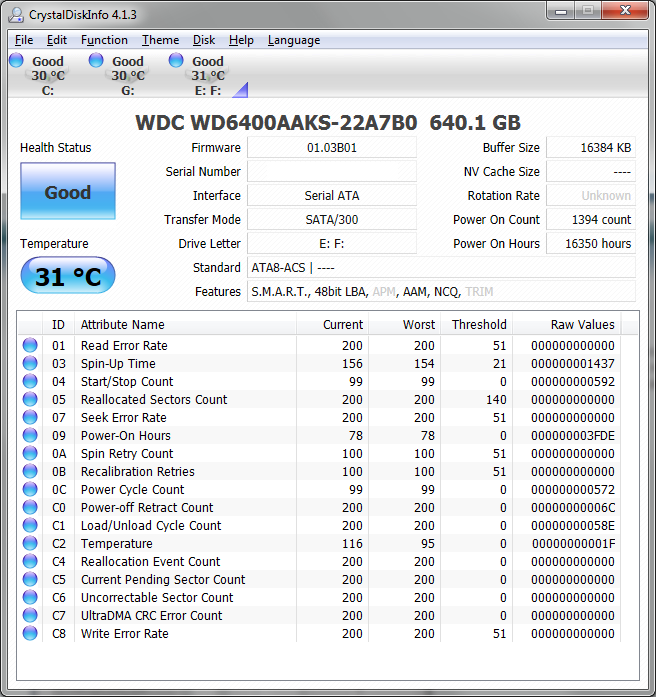This screenshot has width=656, height=697.
Task: Click status orb for Recalibration Retries
Action: 30,471
